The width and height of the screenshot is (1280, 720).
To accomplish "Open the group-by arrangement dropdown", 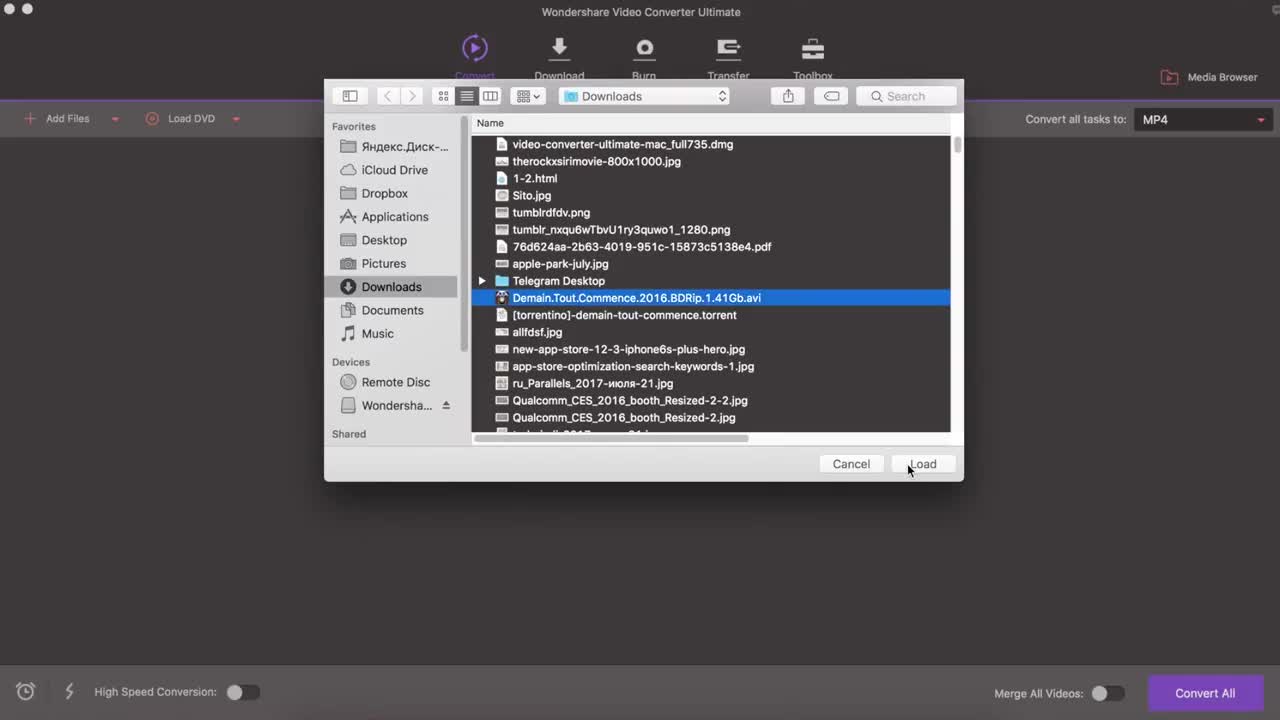I will (x=527, y=96).
